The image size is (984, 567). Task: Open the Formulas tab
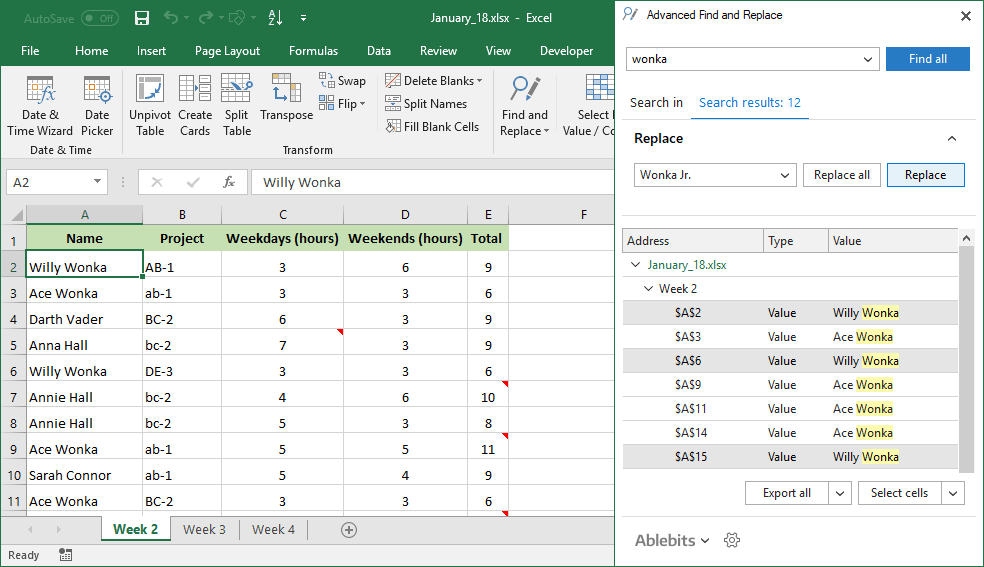click(313, 51)
